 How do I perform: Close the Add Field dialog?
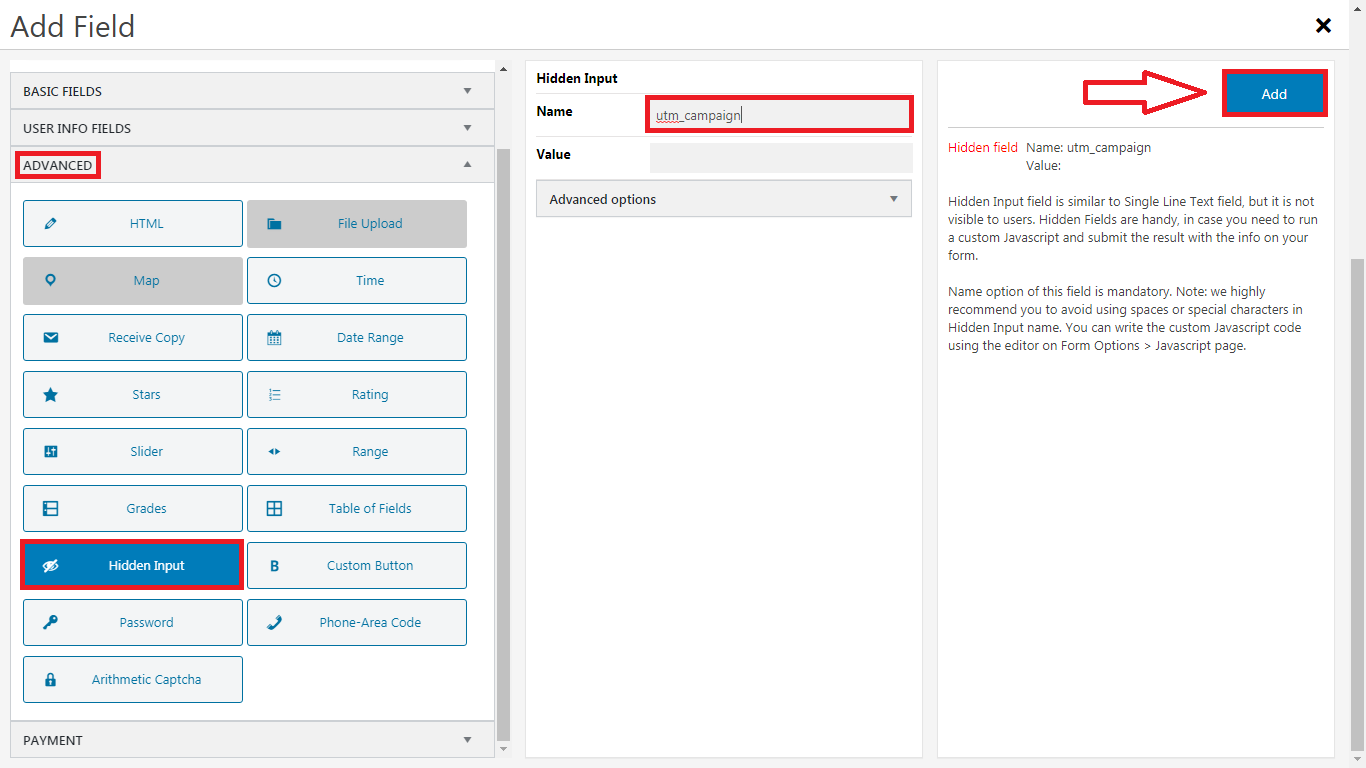tap(1323, 26)
